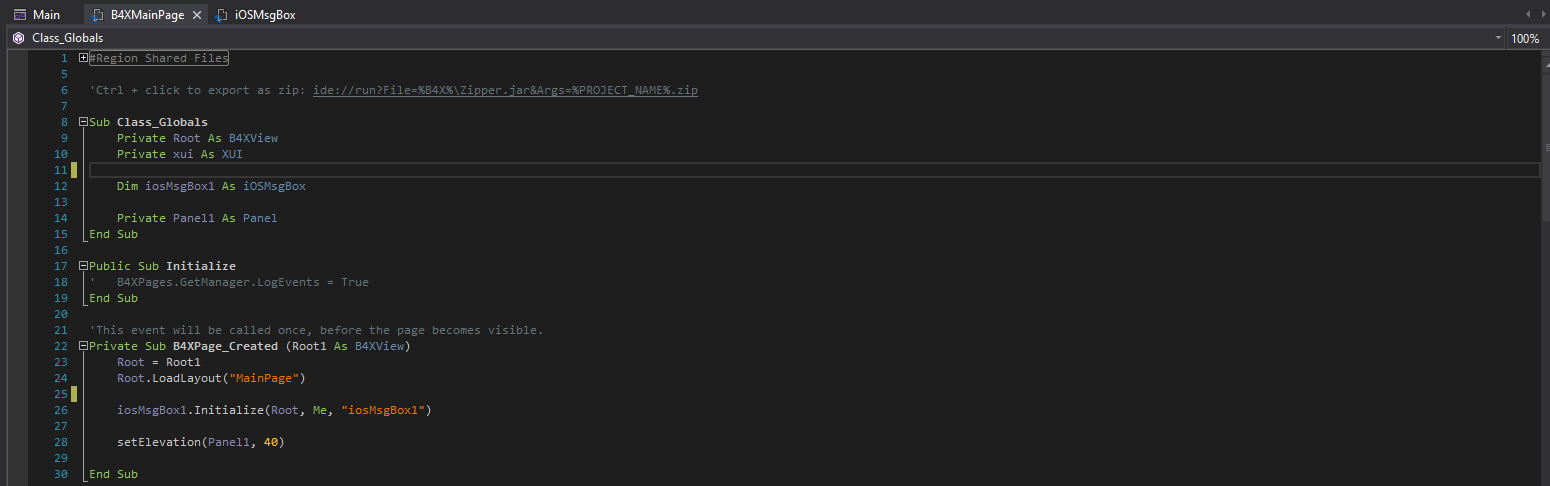The width and height of the screenshot is (1550, 486).
Task: Switch to the iOSMsgBox tab
Action: click(x=264, y=15)
